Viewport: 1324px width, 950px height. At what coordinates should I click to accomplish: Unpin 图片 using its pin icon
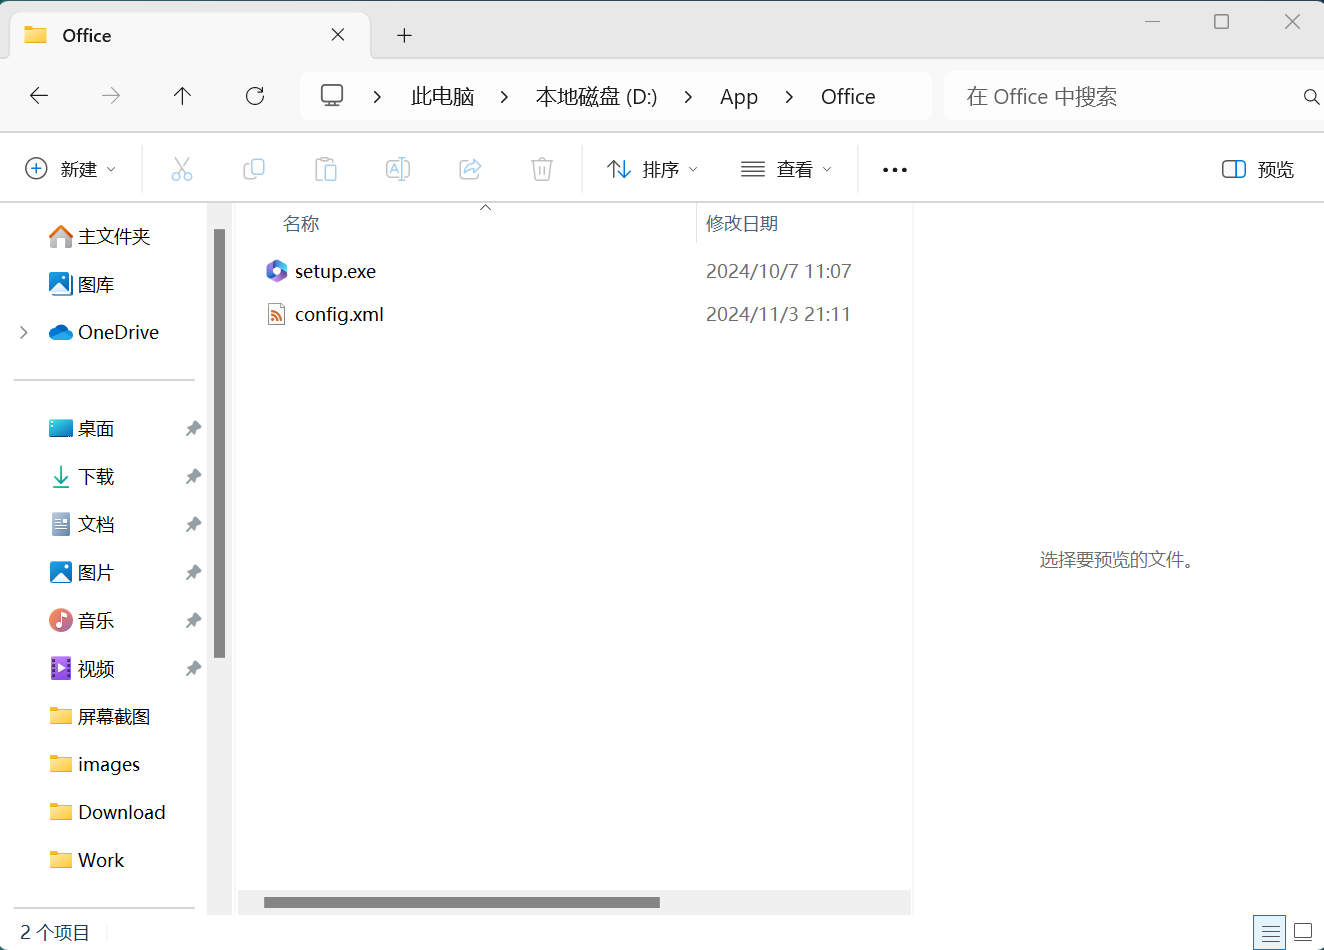(193, 572)
